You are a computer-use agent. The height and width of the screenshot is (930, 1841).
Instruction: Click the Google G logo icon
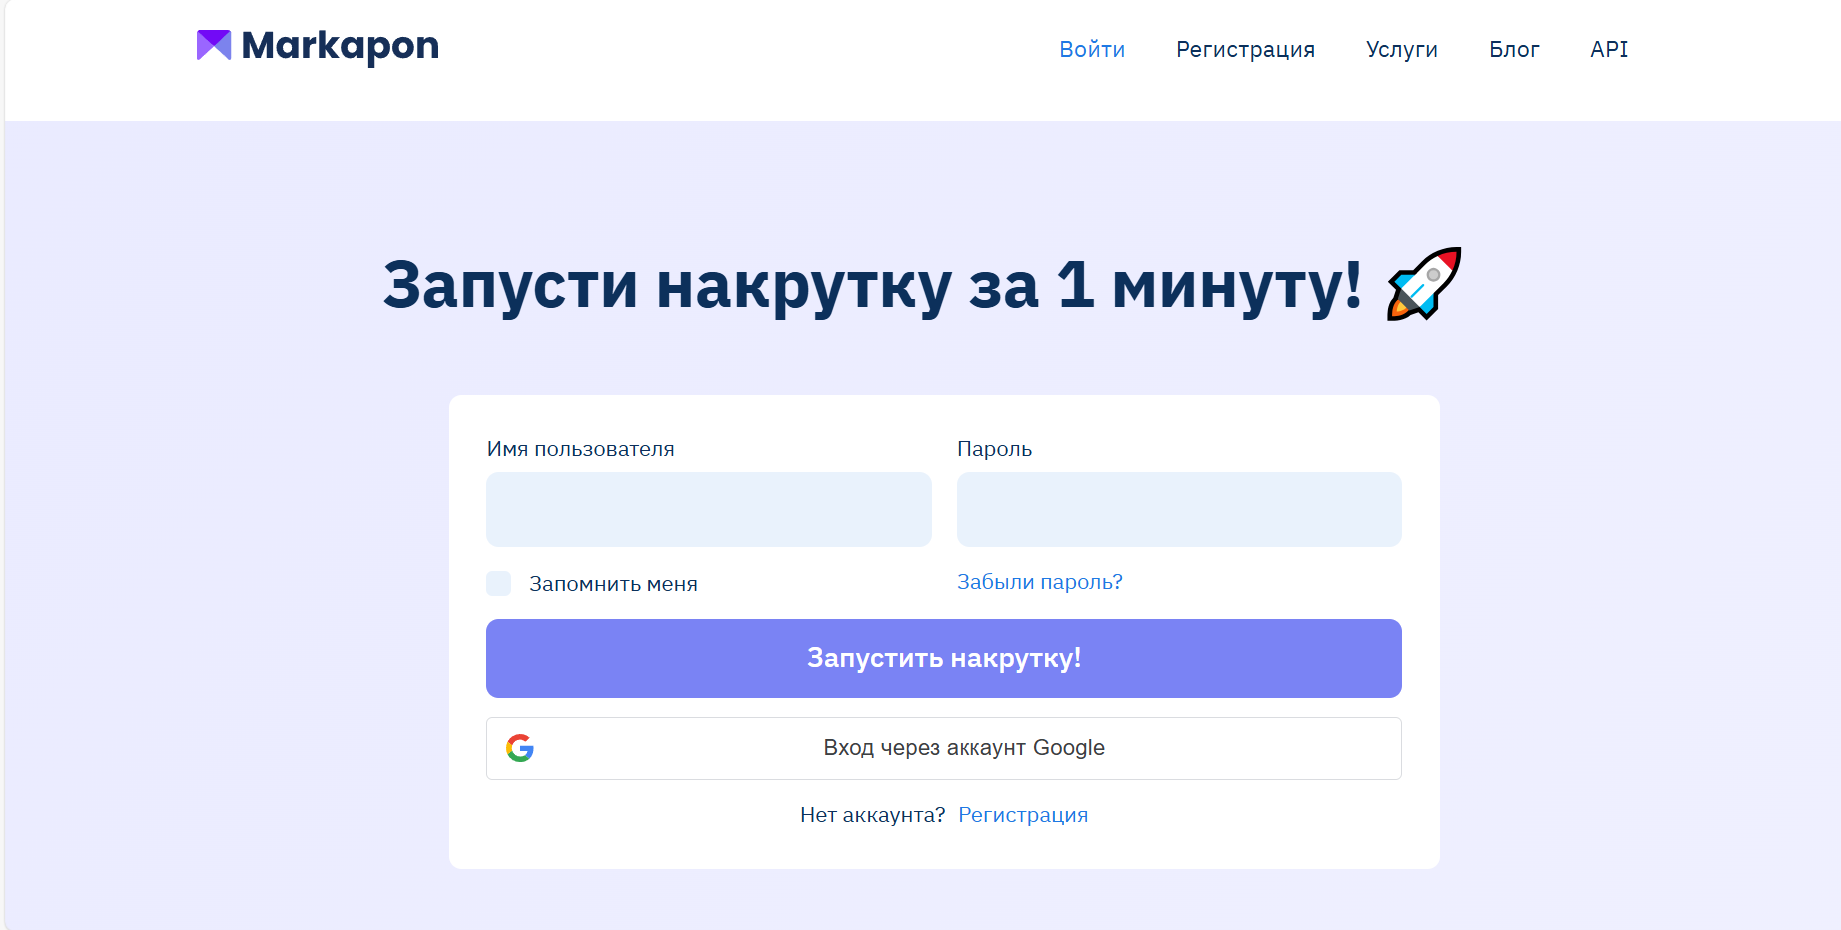point(520,748)
